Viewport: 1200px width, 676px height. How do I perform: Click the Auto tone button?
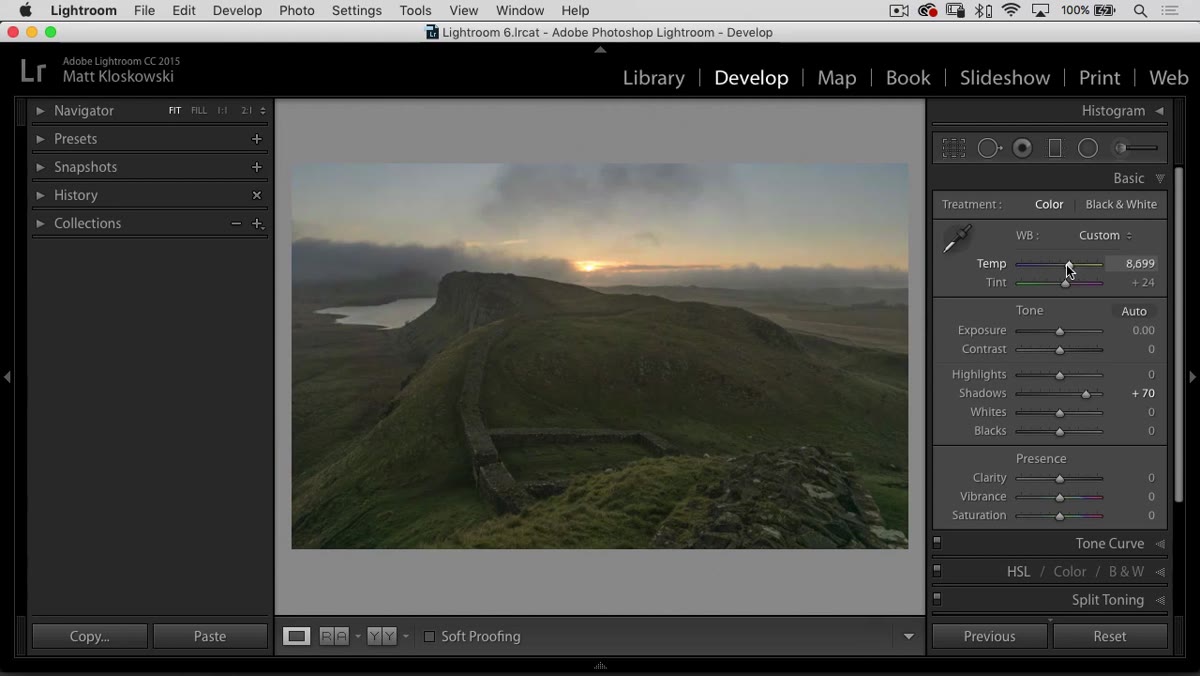(x=1134, y=311)
